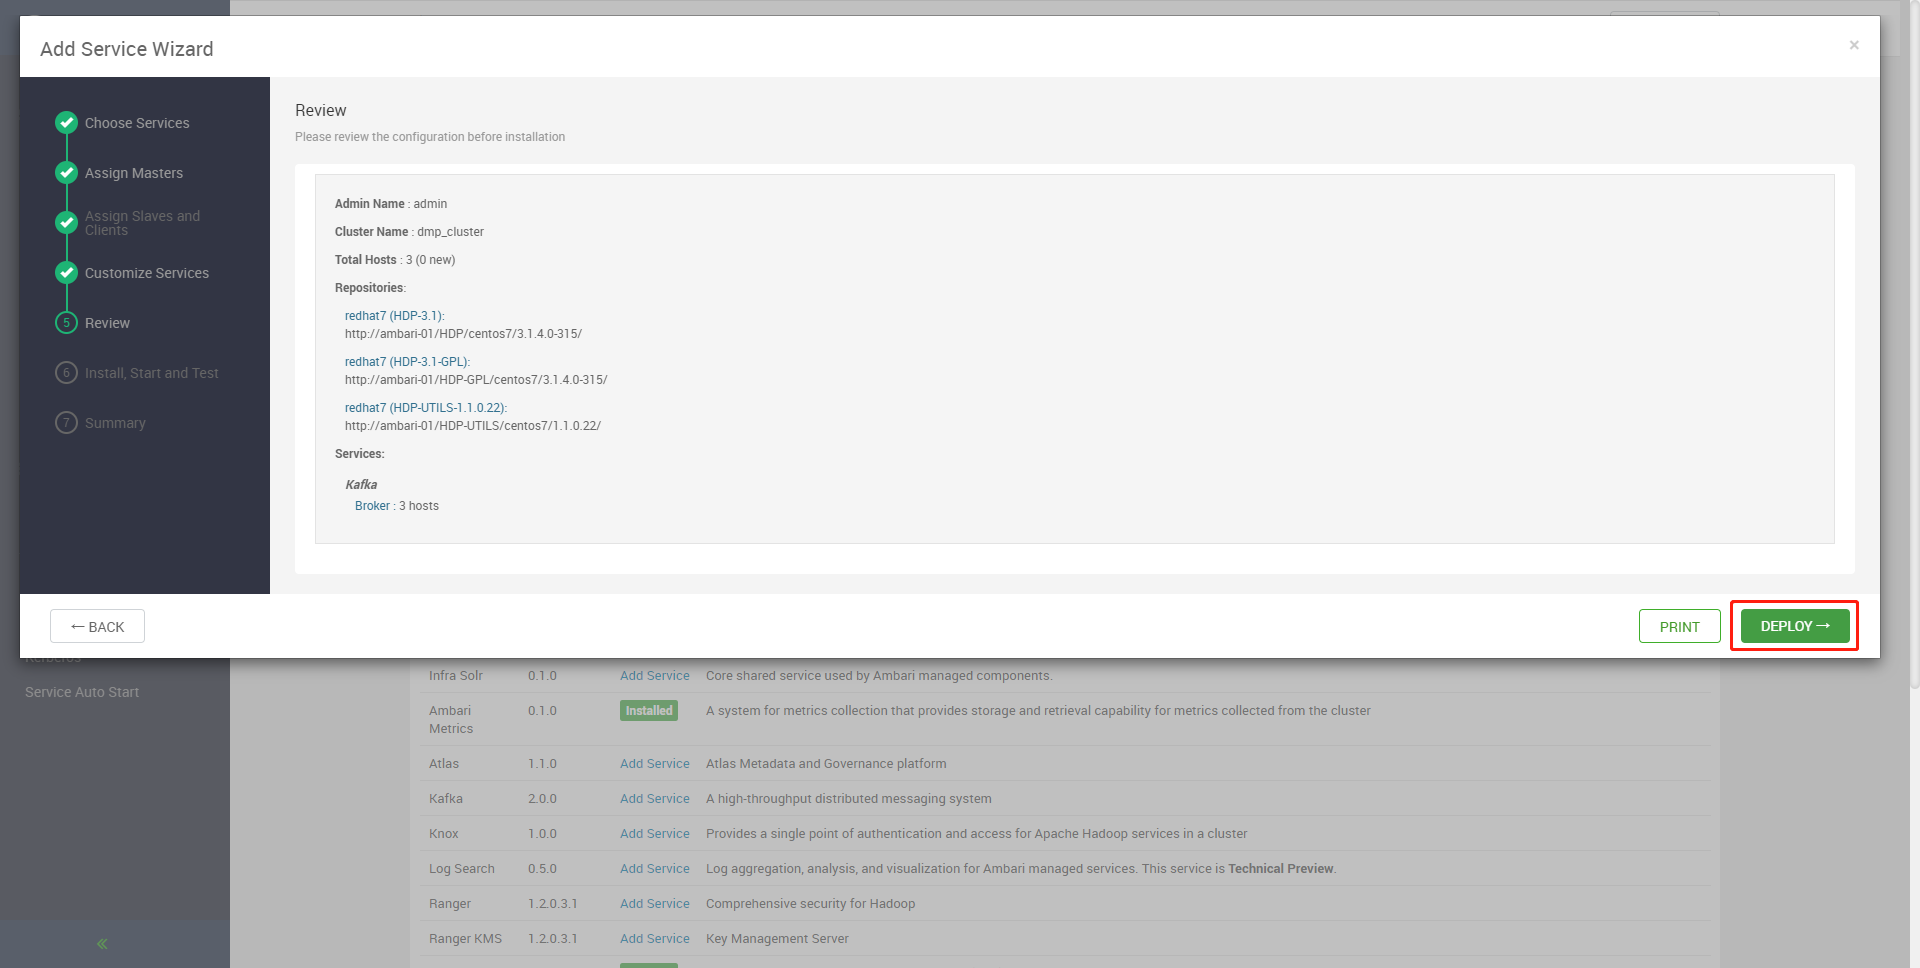Viewport: 1920px width, 968px height.
Task: Click the Comprehensive security for Hadoop description
Action: [x=811, y=904]
